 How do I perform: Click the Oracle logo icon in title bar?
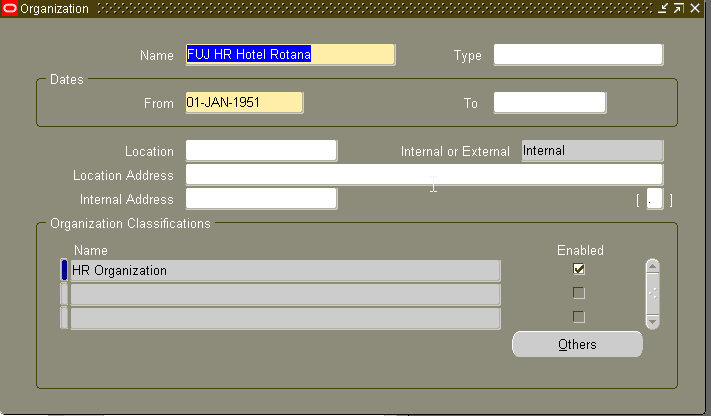coord(10,8)
